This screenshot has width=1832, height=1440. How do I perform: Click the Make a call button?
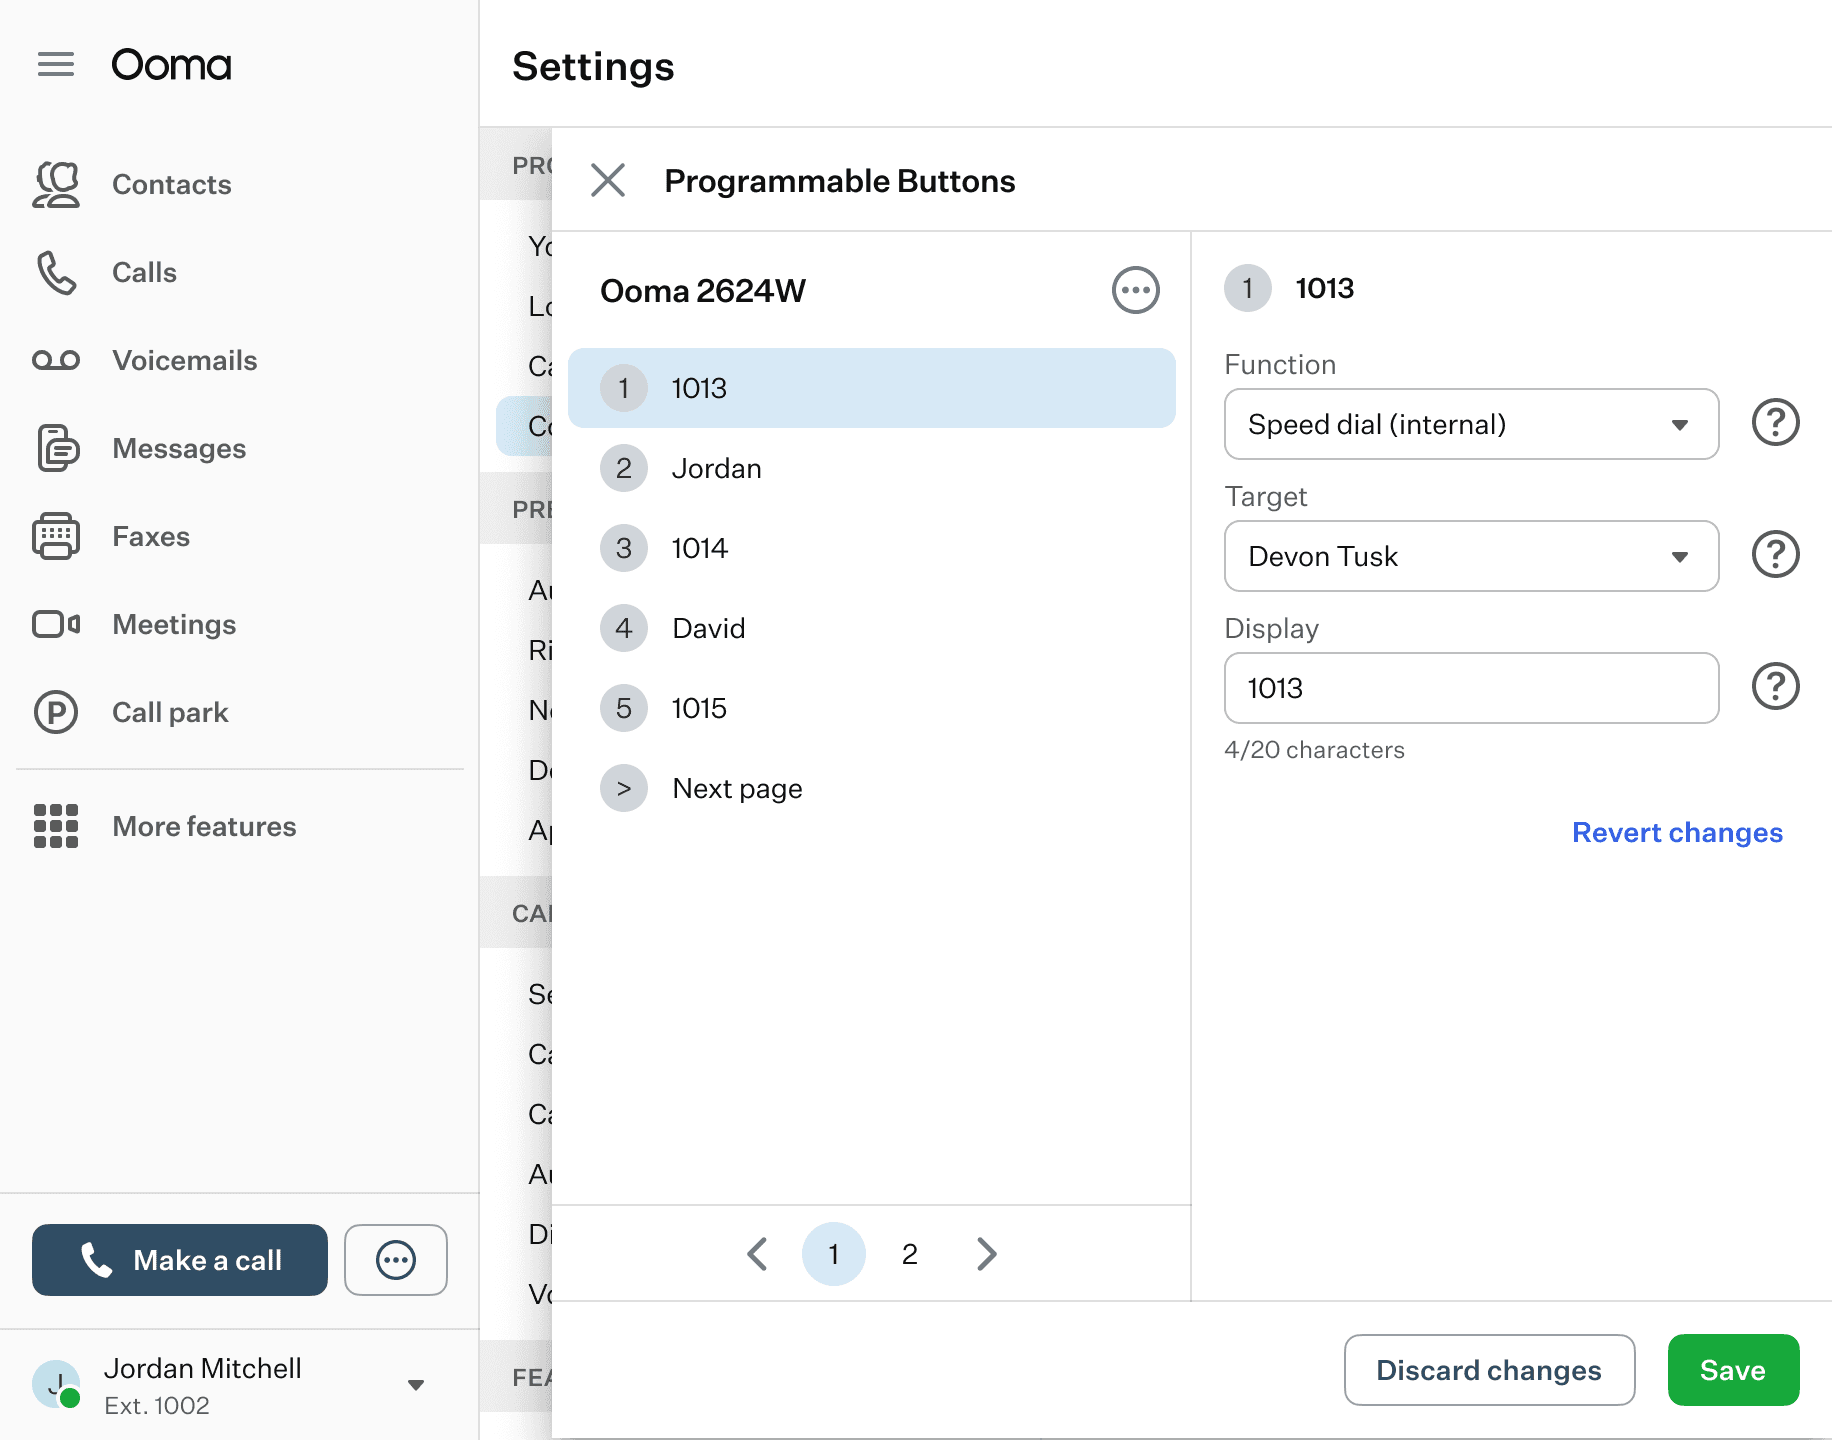click(x=180, y=1260)
